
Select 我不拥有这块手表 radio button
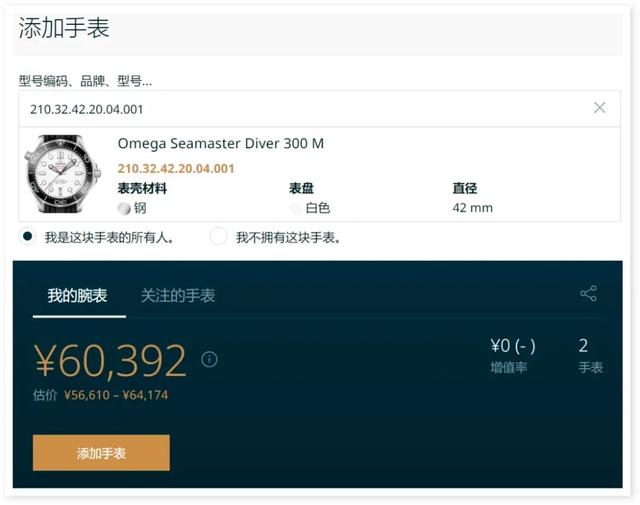pos(218,237)
